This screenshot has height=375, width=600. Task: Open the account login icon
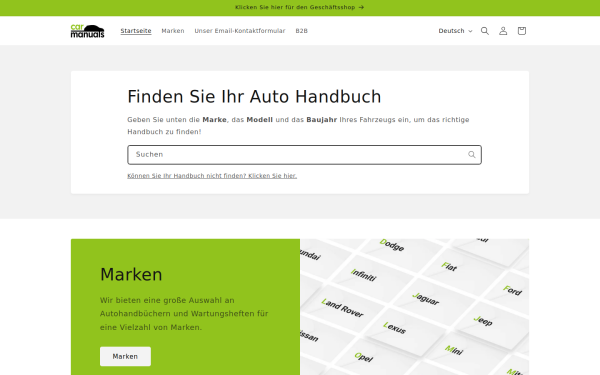pyautogui.click(x=503, y=31)
